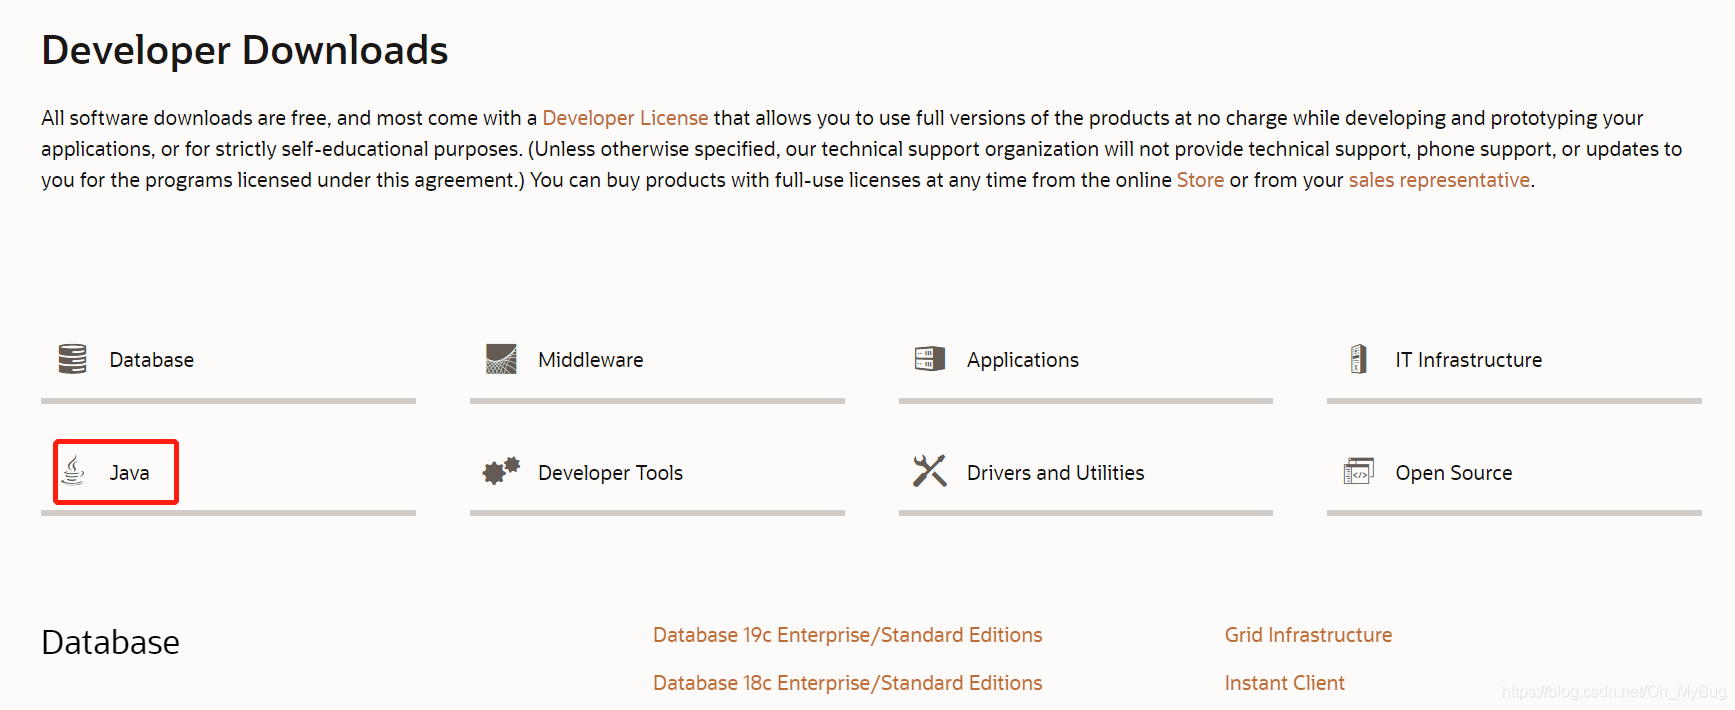Open the sales representative link
This screenshot has height=710, width=1735.
pos(1439,180)
